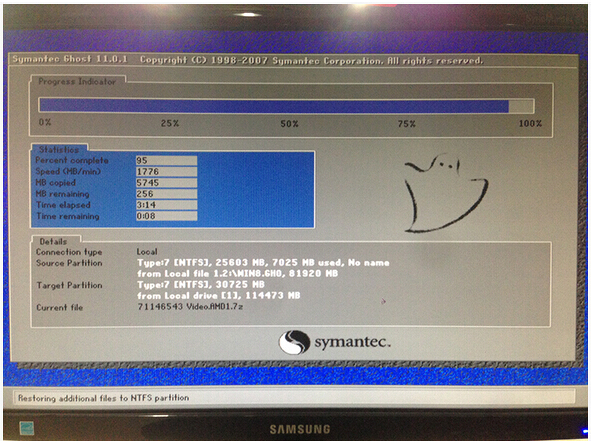The image size is (591, 443).
Task: Click the Time remaining value 0:08
Action: point(166,216)
